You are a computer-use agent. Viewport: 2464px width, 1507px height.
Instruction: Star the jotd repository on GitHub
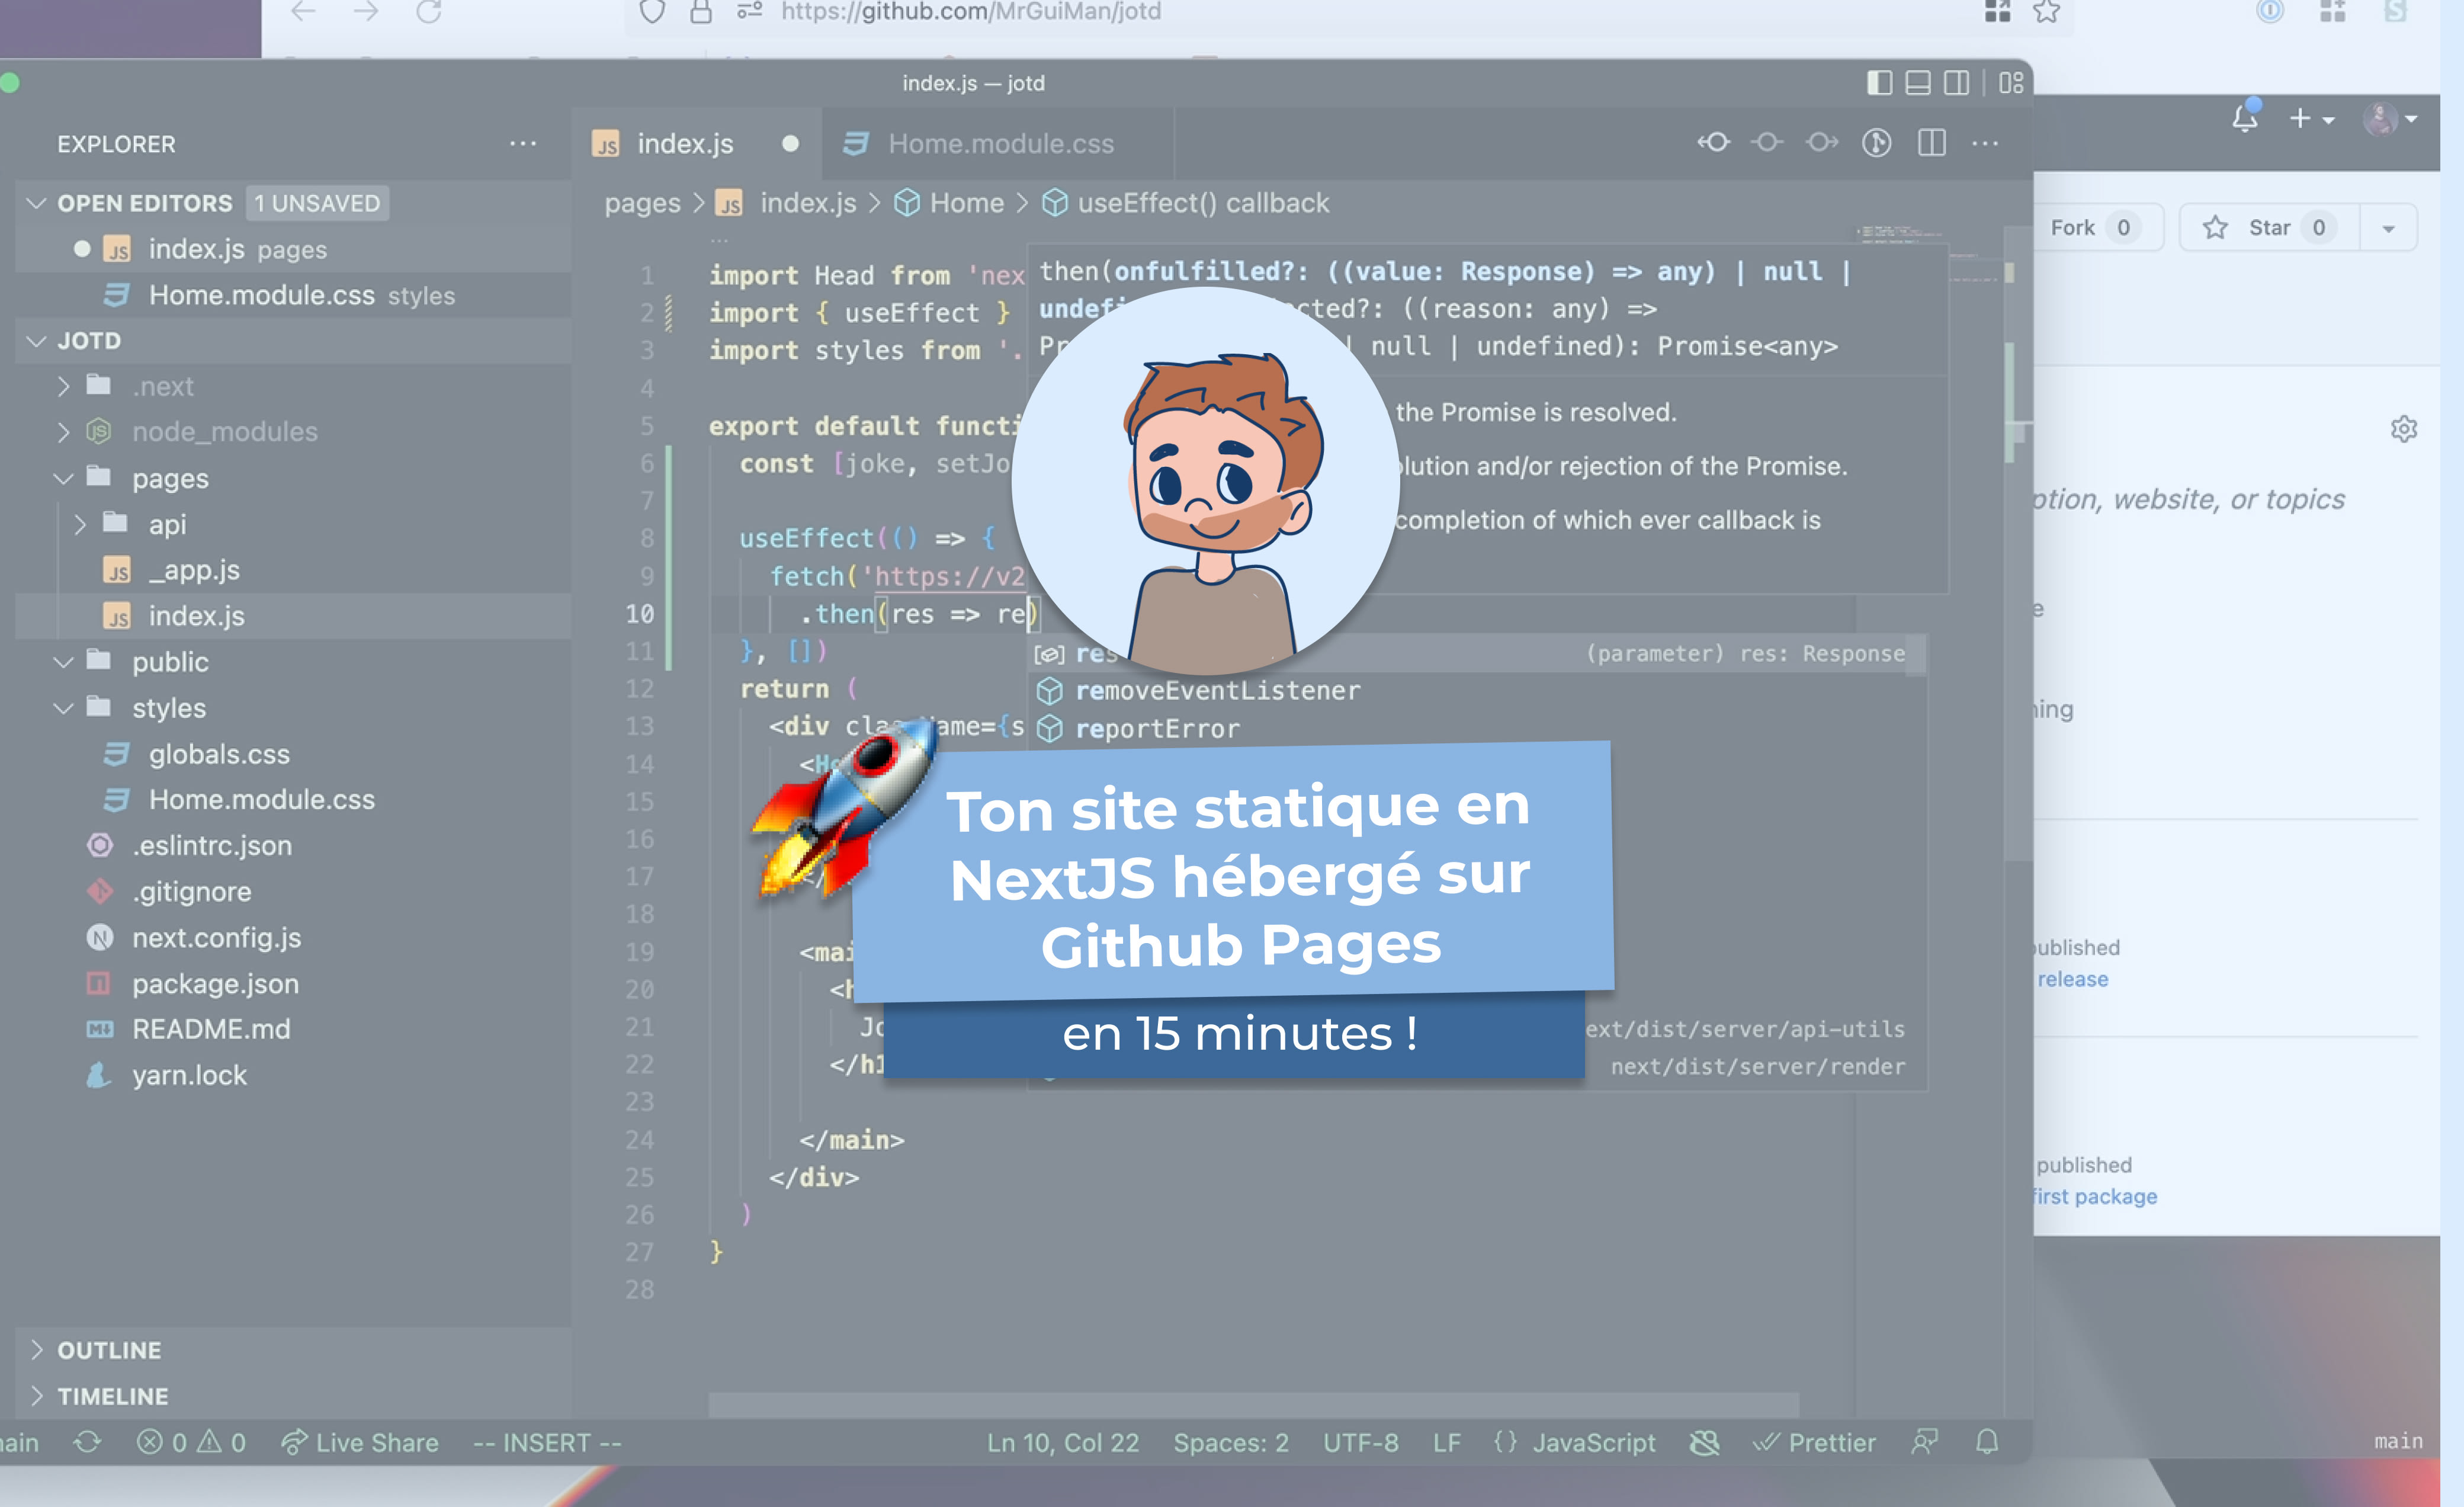point(2265,227)
